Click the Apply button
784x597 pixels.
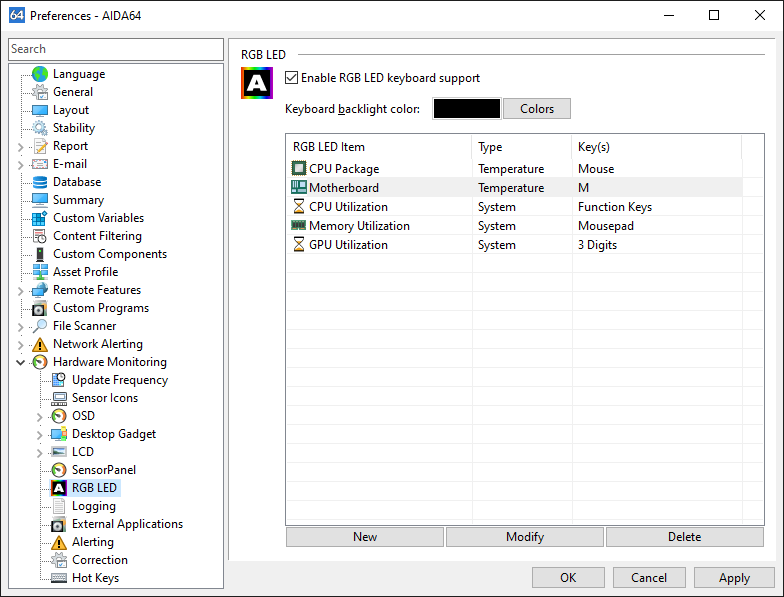(734, 578)
